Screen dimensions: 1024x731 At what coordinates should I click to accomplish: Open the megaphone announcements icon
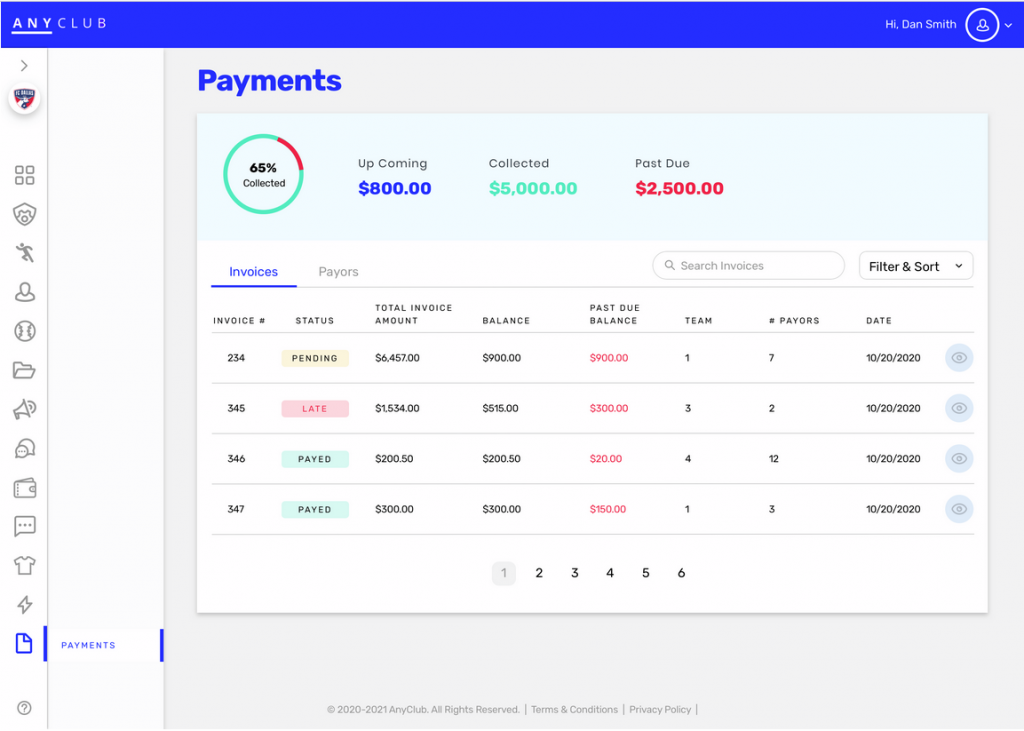[24, 409]
